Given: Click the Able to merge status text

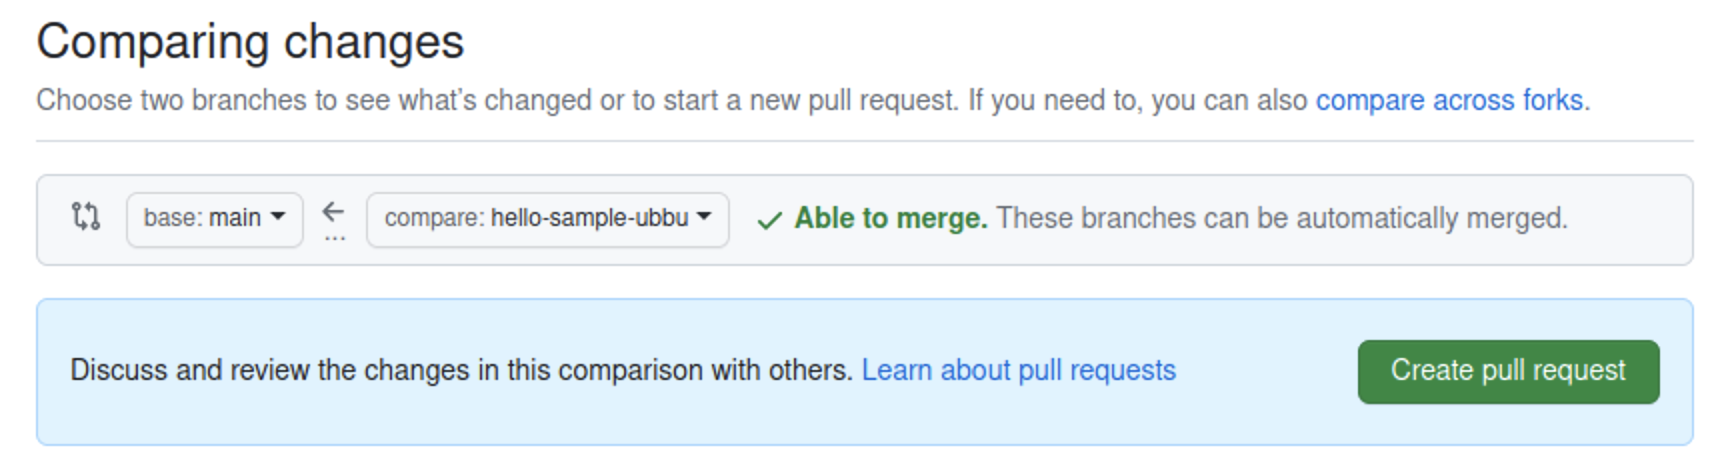Looking at the screenshot, I should point(890,218).
